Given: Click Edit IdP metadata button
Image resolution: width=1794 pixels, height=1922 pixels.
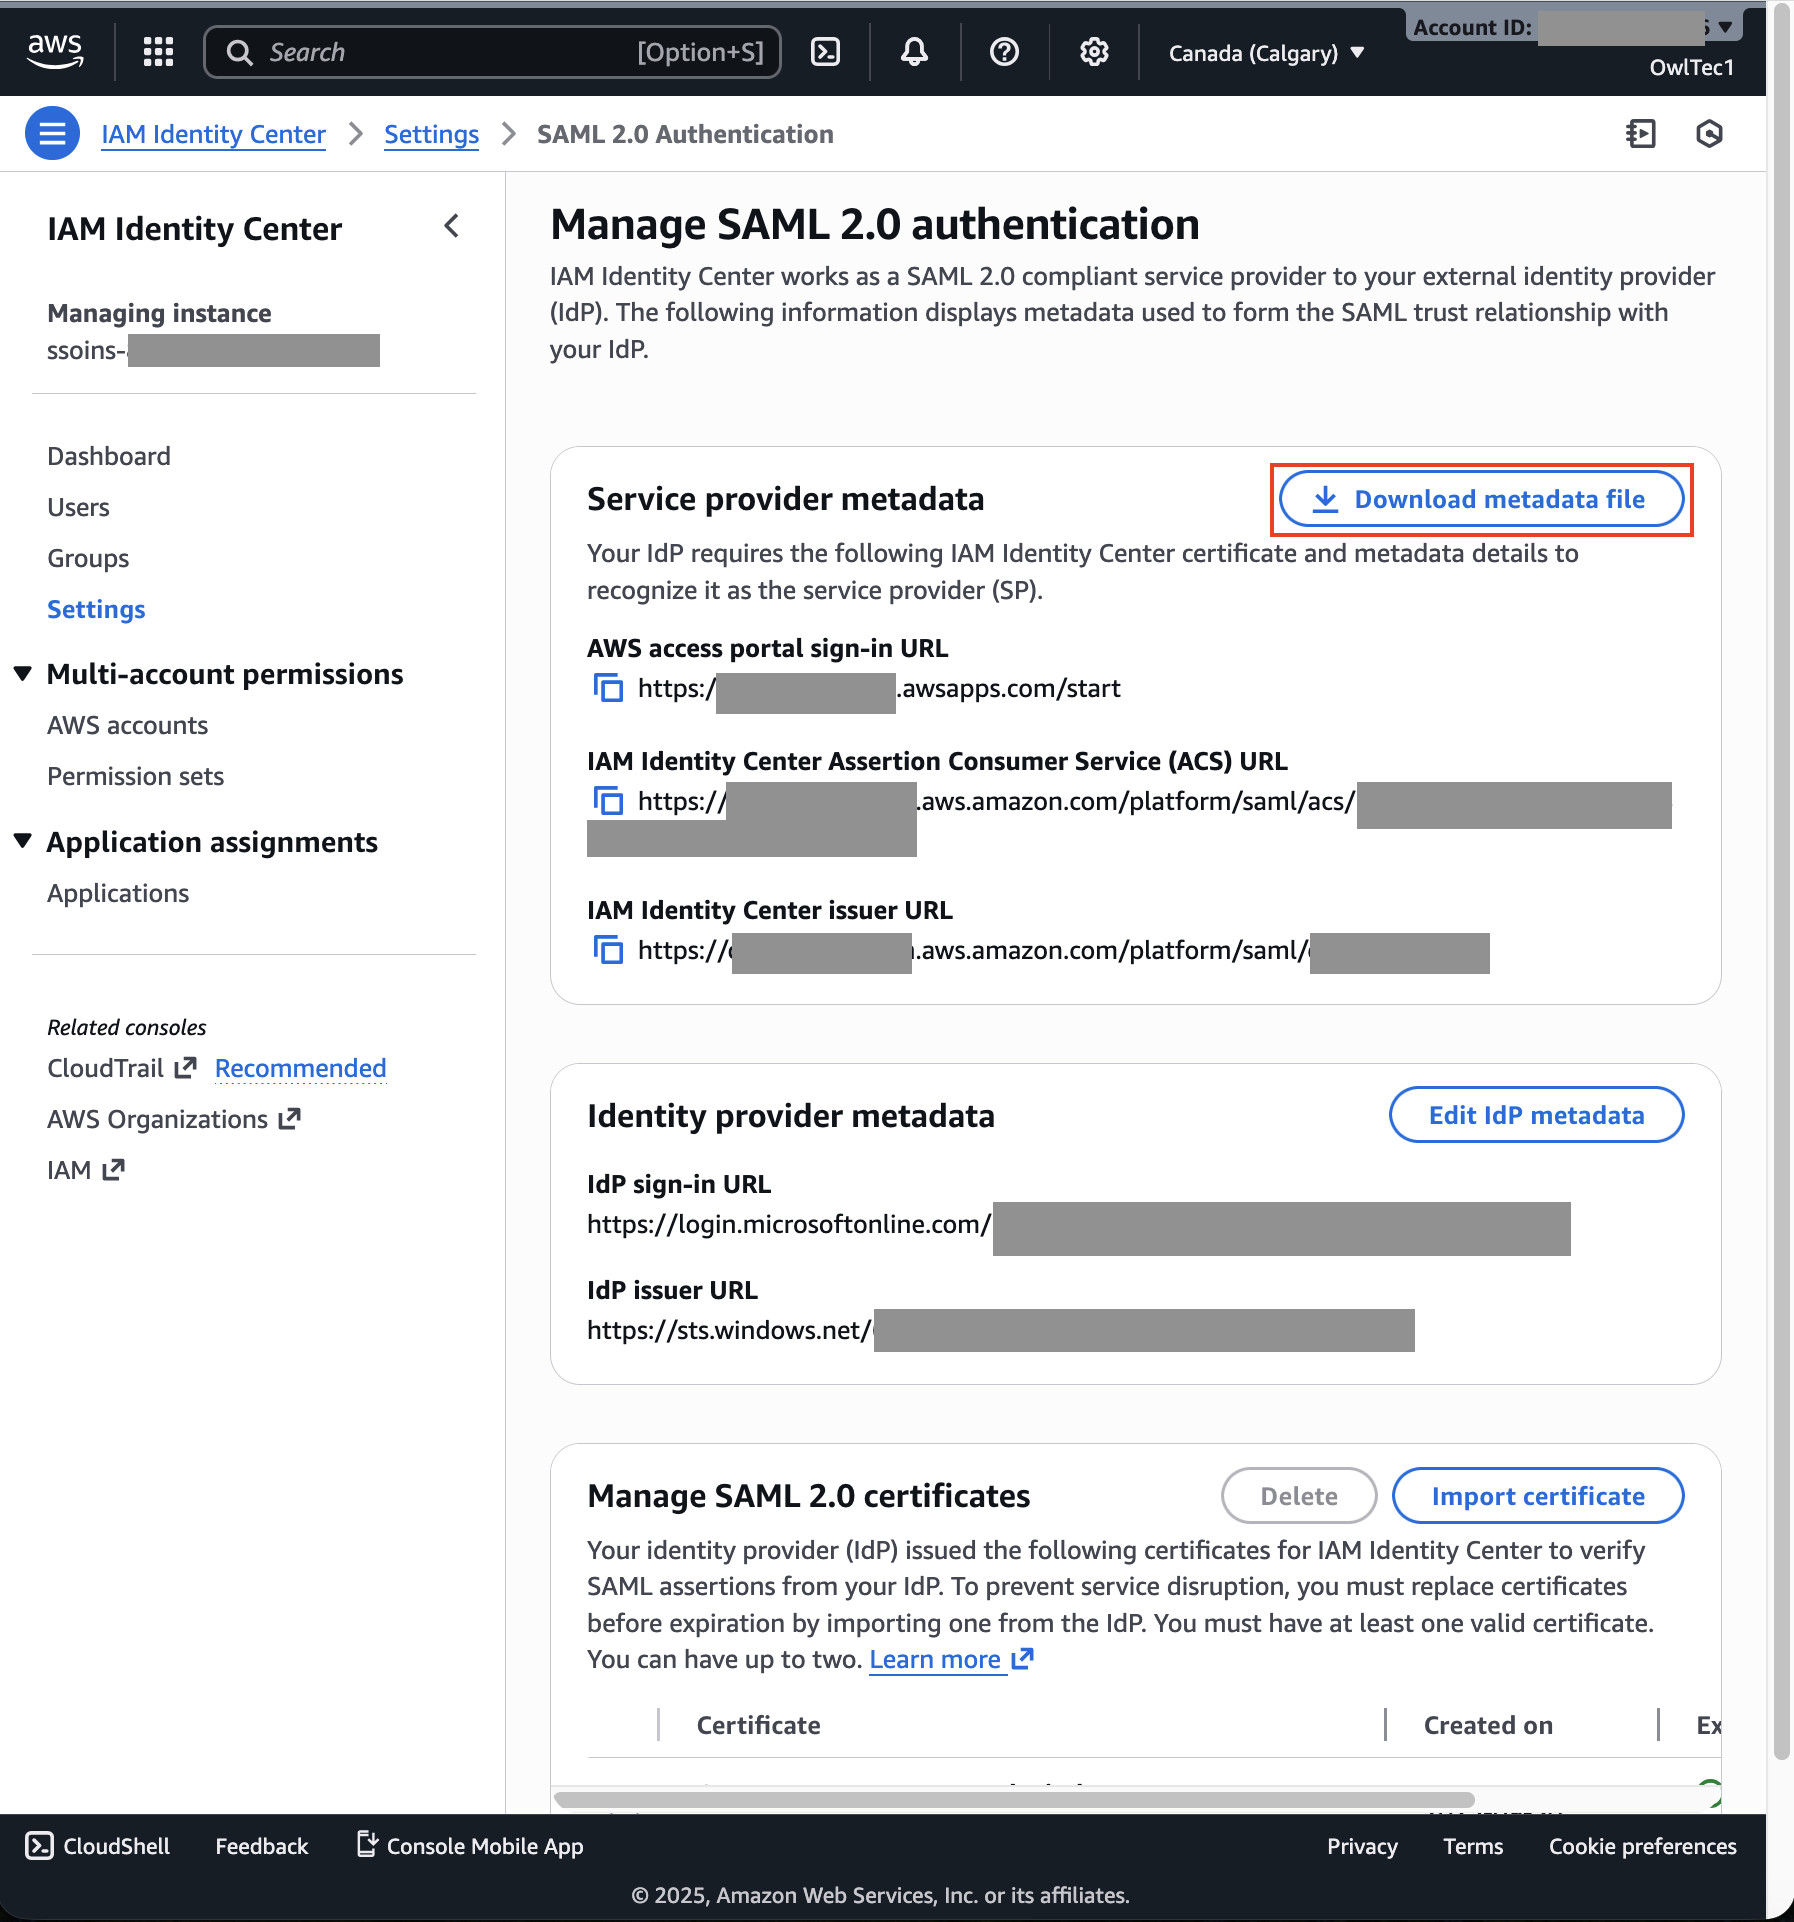Looking at the screenshot, I should (x=1536, y=1115).
